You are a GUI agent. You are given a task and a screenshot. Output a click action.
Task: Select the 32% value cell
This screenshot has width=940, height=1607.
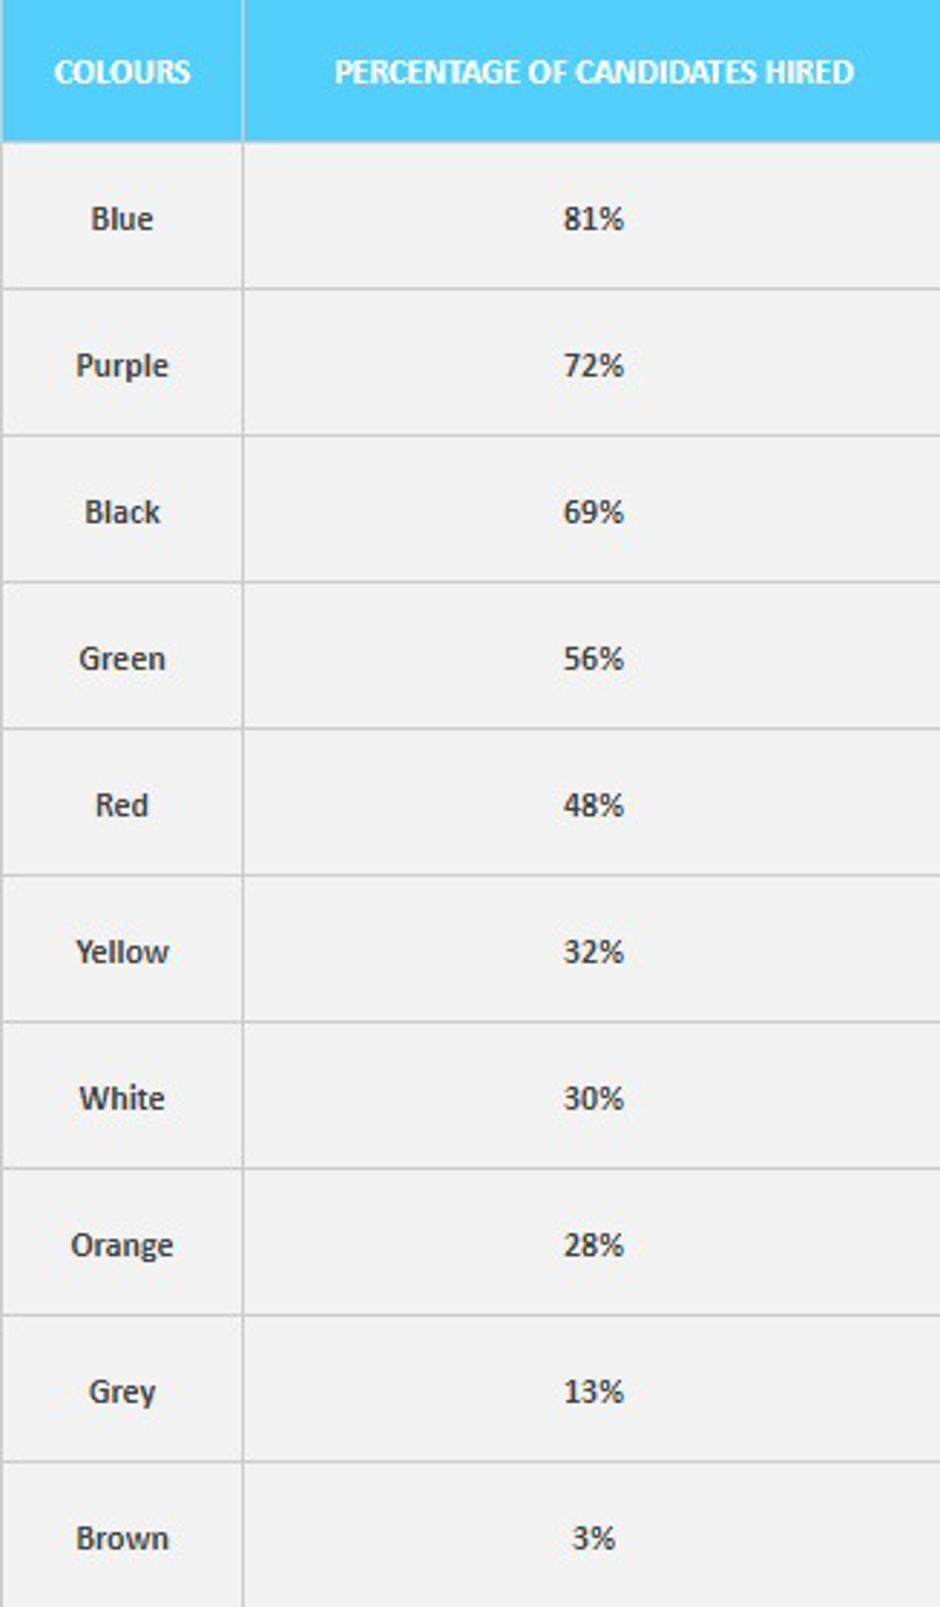[593, 951]
